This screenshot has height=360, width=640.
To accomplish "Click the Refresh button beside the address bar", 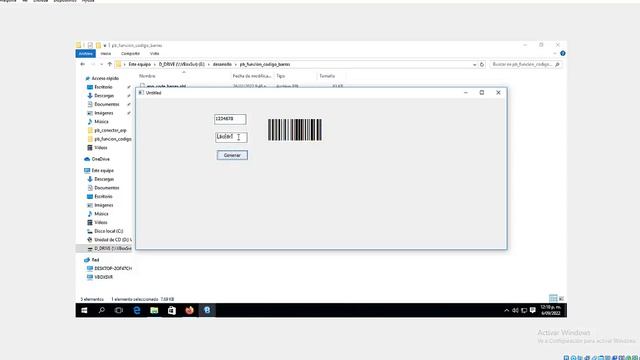I will (x=482, y=64).
